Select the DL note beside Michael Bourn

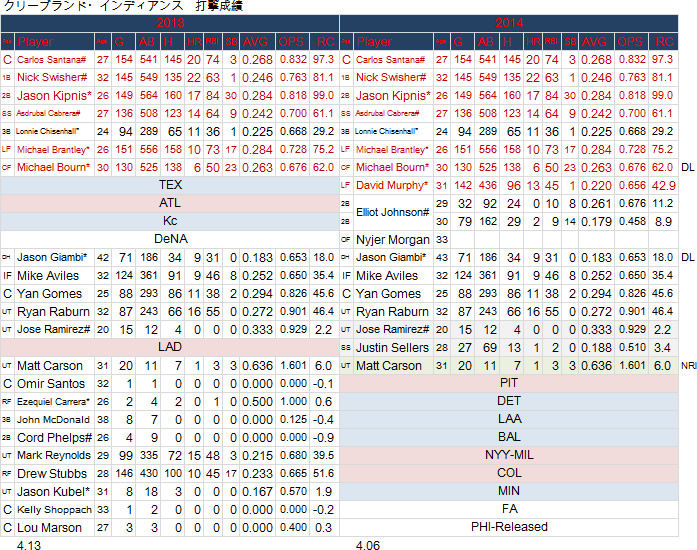[x=687, y=168]
